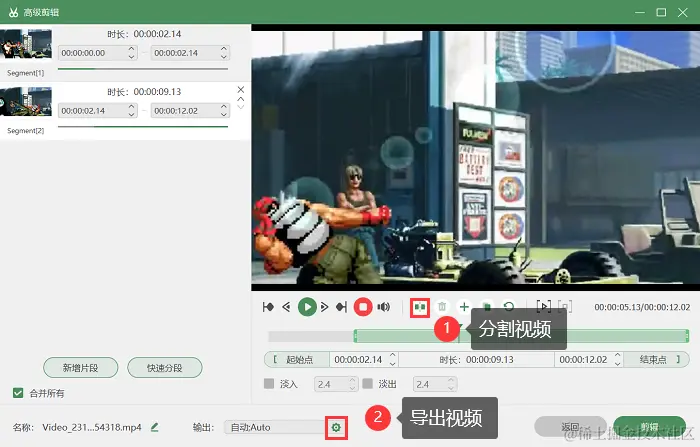Click the 快速分段 button

[165, 368]
